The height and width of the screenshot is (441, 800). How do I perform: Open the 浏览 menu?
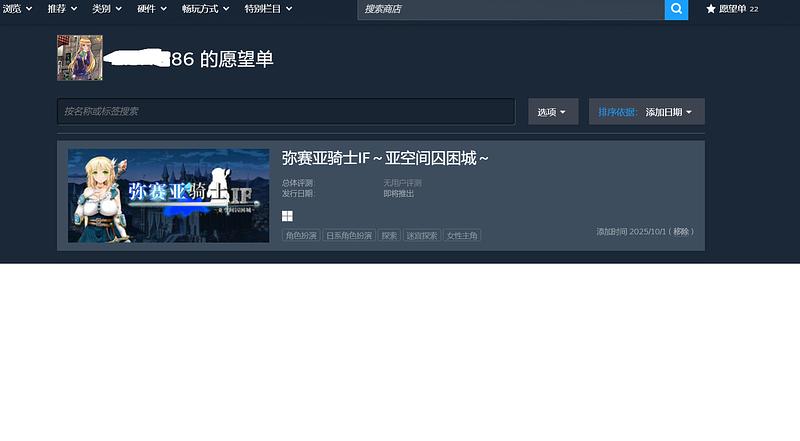click(18, 9)
